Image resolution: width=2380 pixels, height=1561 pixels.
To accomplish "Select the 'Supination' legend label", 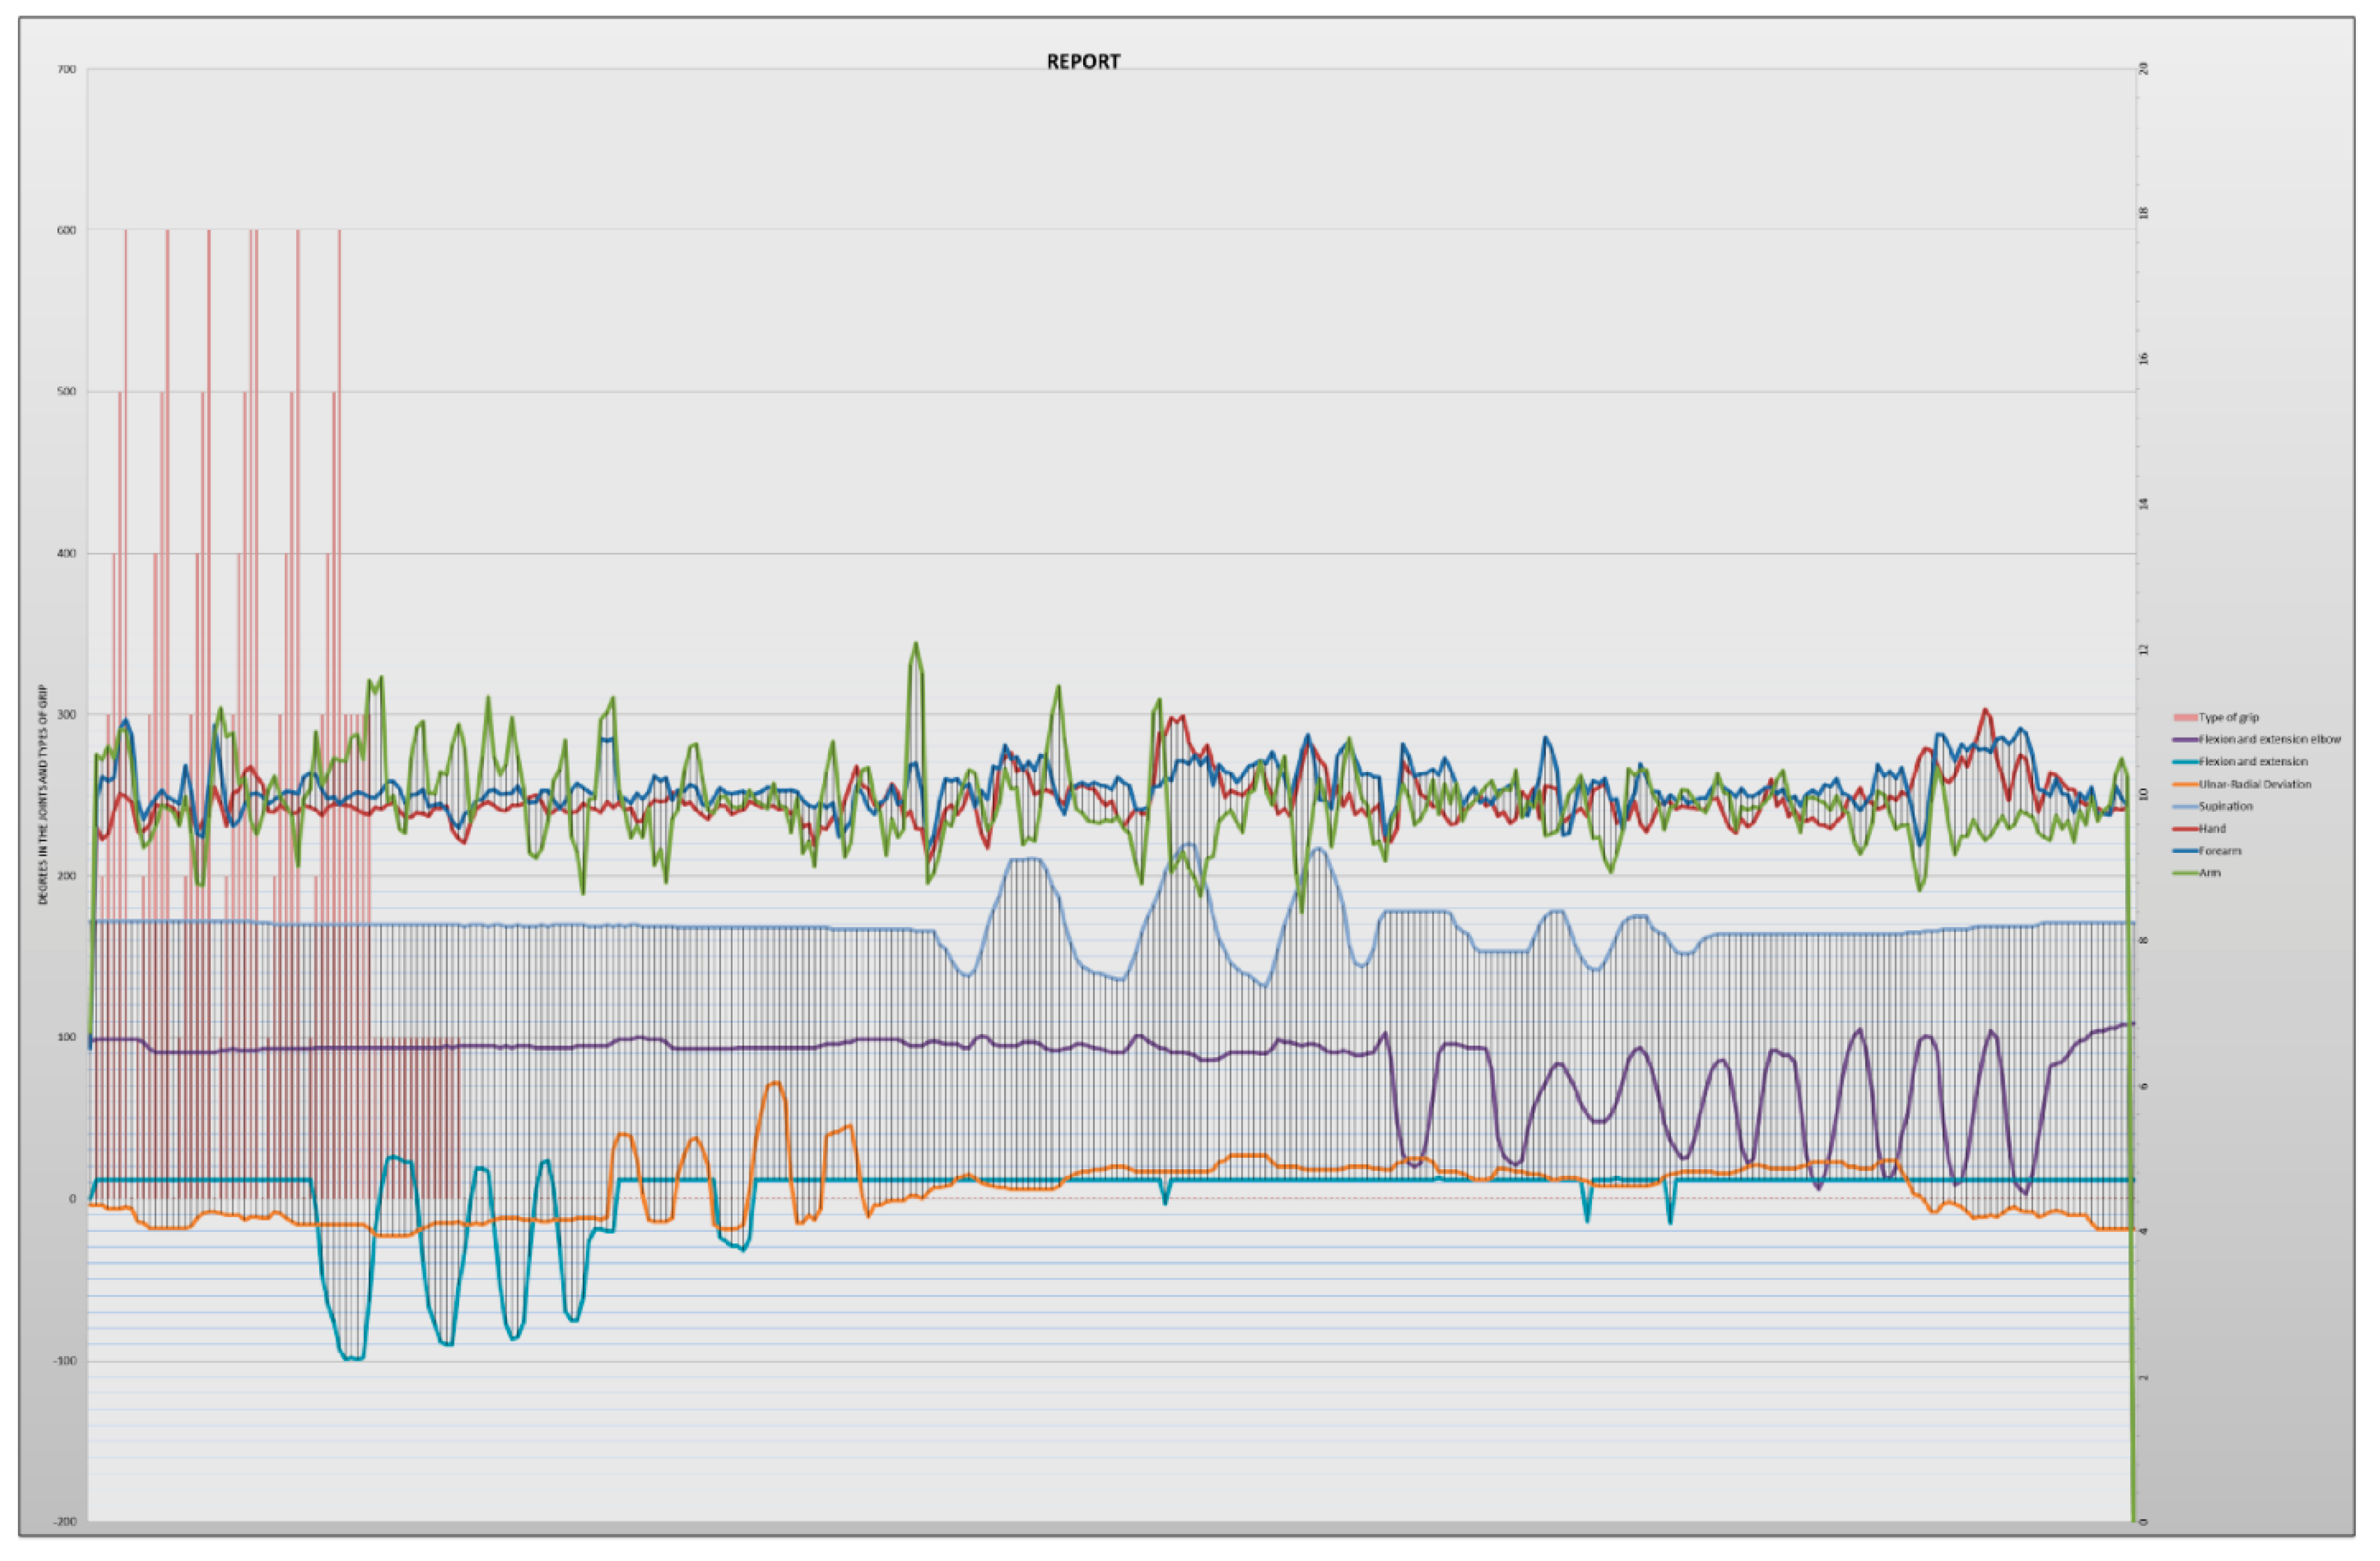I will (x=2225, y=806).
